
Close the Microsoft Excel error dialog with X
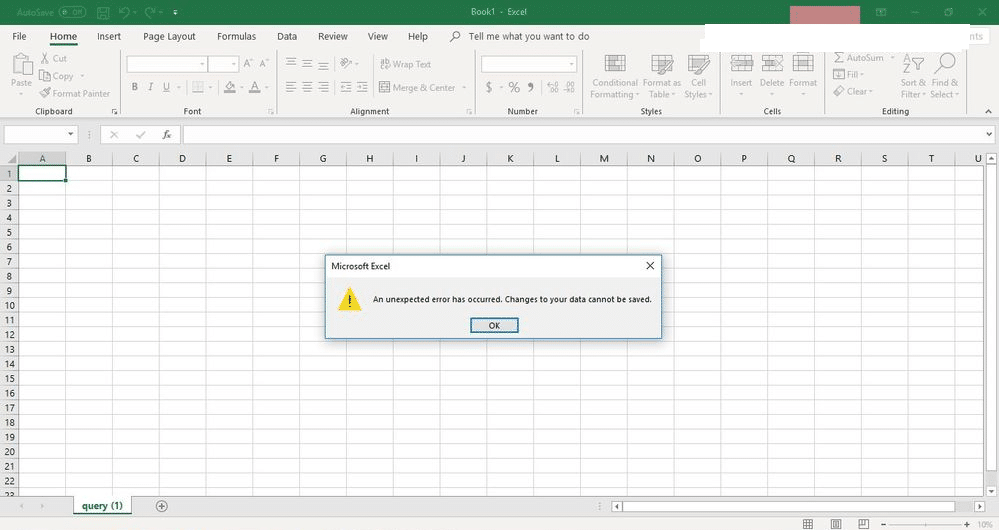[650, 266]
